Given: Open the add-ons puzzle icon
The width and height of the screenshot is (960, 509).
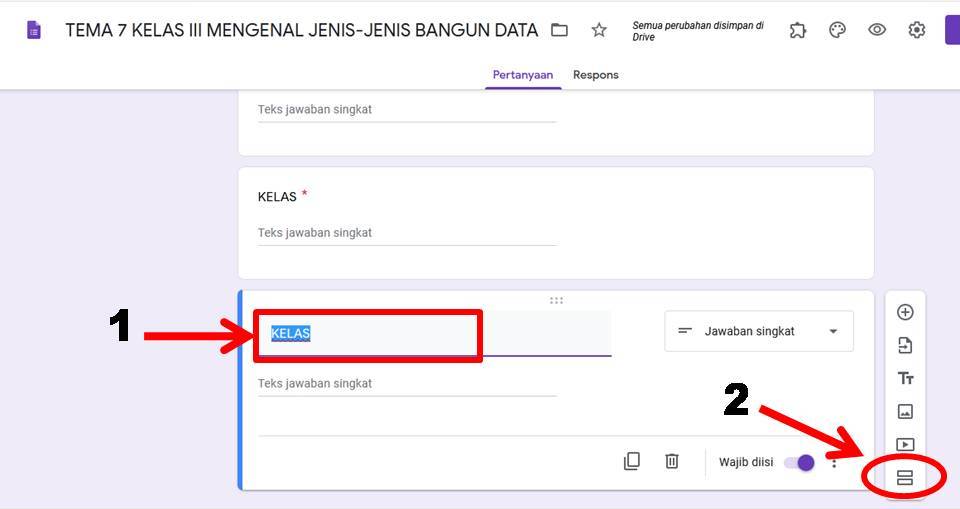Looking at the screenshot, I should click(x=798, y=29).
